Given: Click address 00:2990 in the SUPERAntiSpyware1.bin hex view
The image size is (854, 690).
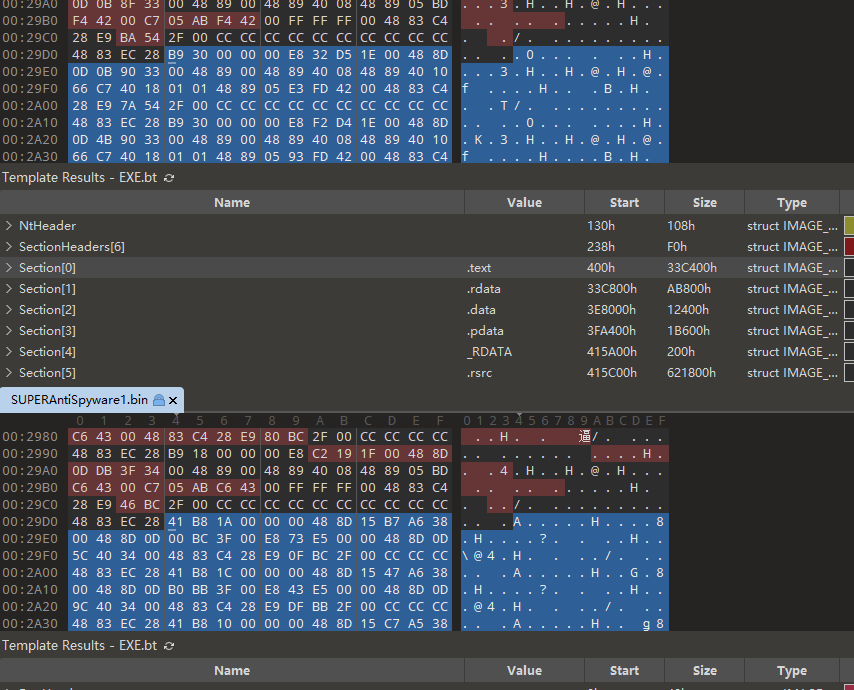Looking at the screenshot, I should 30,454.
